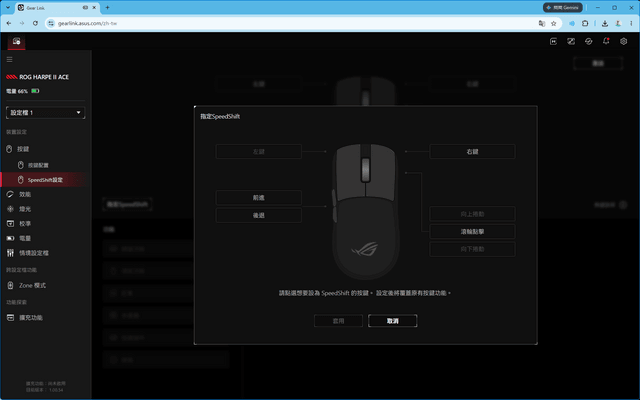Click the dimmed 向下捲動 option
The width and height of the screenshot is (640, 400).
click(472, 249)
